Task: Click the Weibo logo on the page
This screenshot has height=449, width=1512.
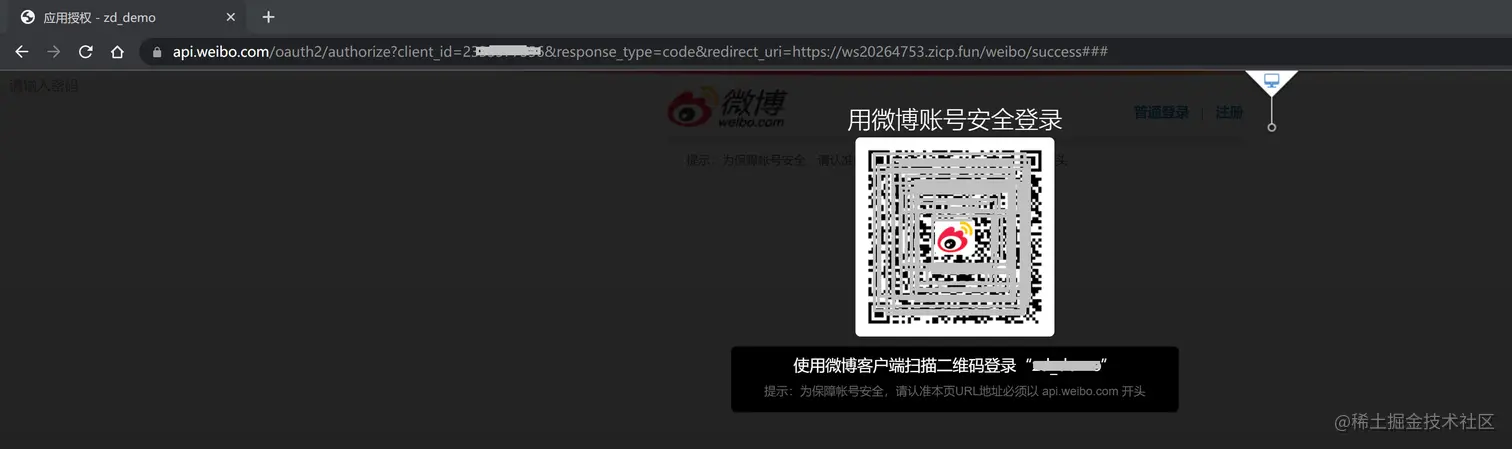Action: [727, 107]
